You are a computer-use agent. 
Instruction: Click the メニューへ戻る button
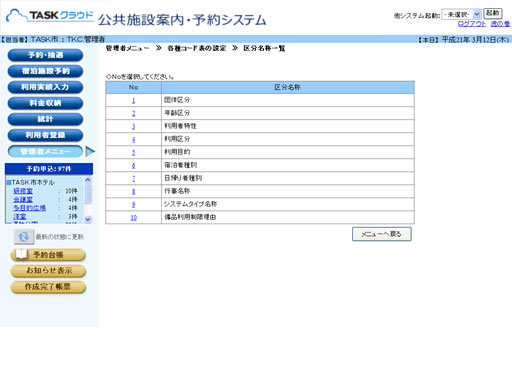[382, 234]
